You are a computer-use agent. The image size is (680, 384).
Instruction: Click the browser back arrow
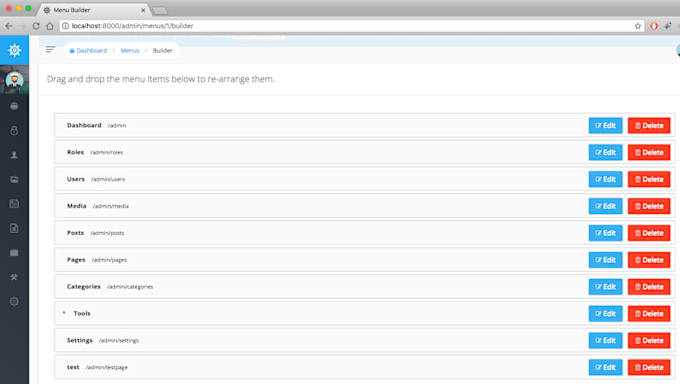tap(9, 26)
